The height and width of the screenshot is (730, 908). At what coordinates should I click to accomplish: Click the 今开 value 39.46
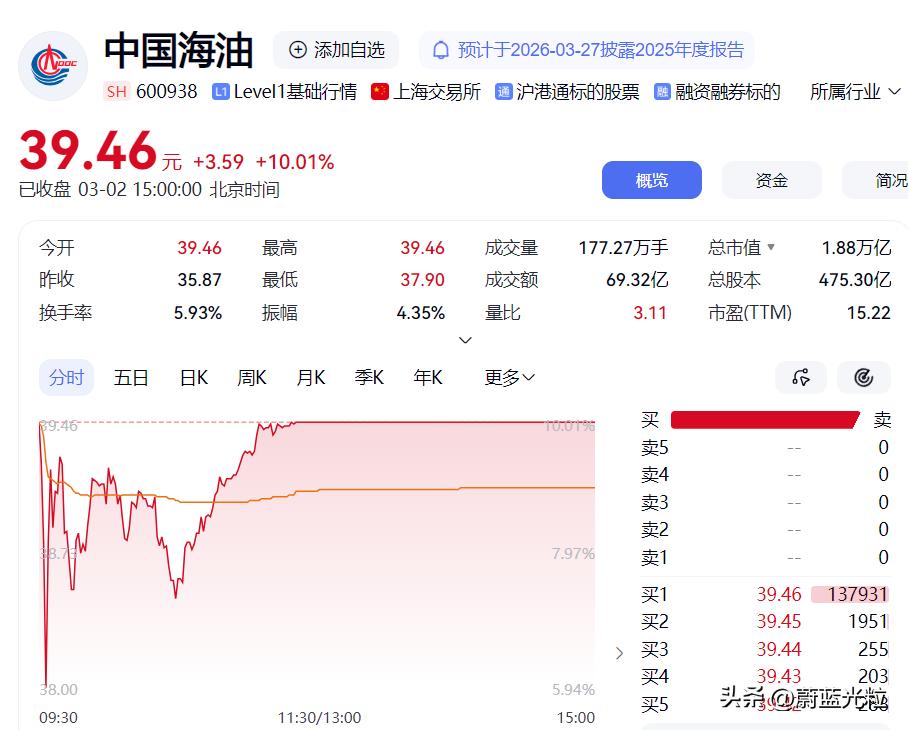tap(199, 248)
